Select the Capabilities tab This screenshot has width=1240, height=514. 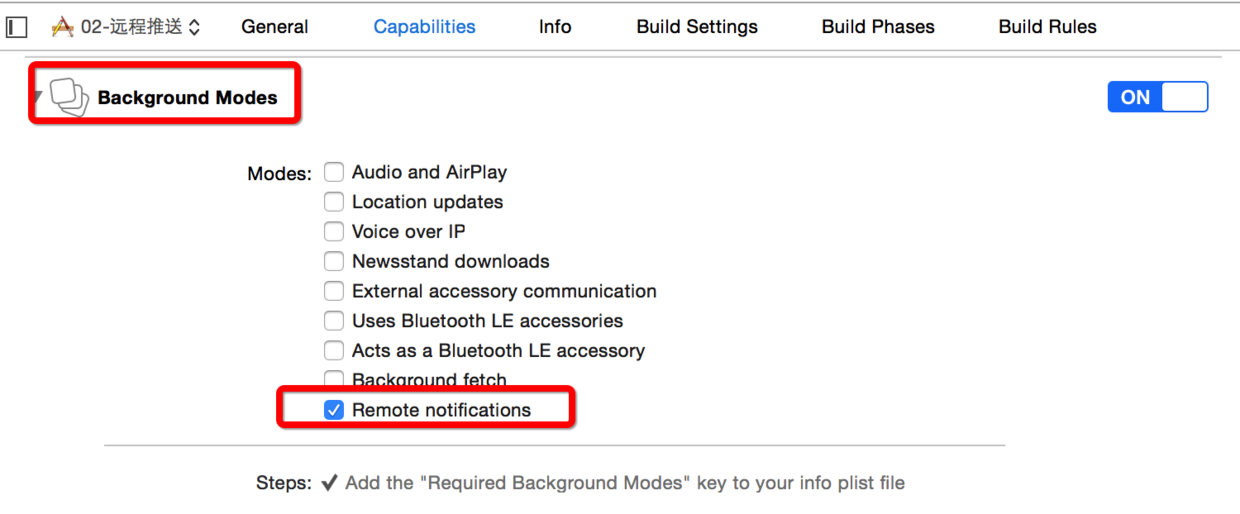tap(424, 27)
